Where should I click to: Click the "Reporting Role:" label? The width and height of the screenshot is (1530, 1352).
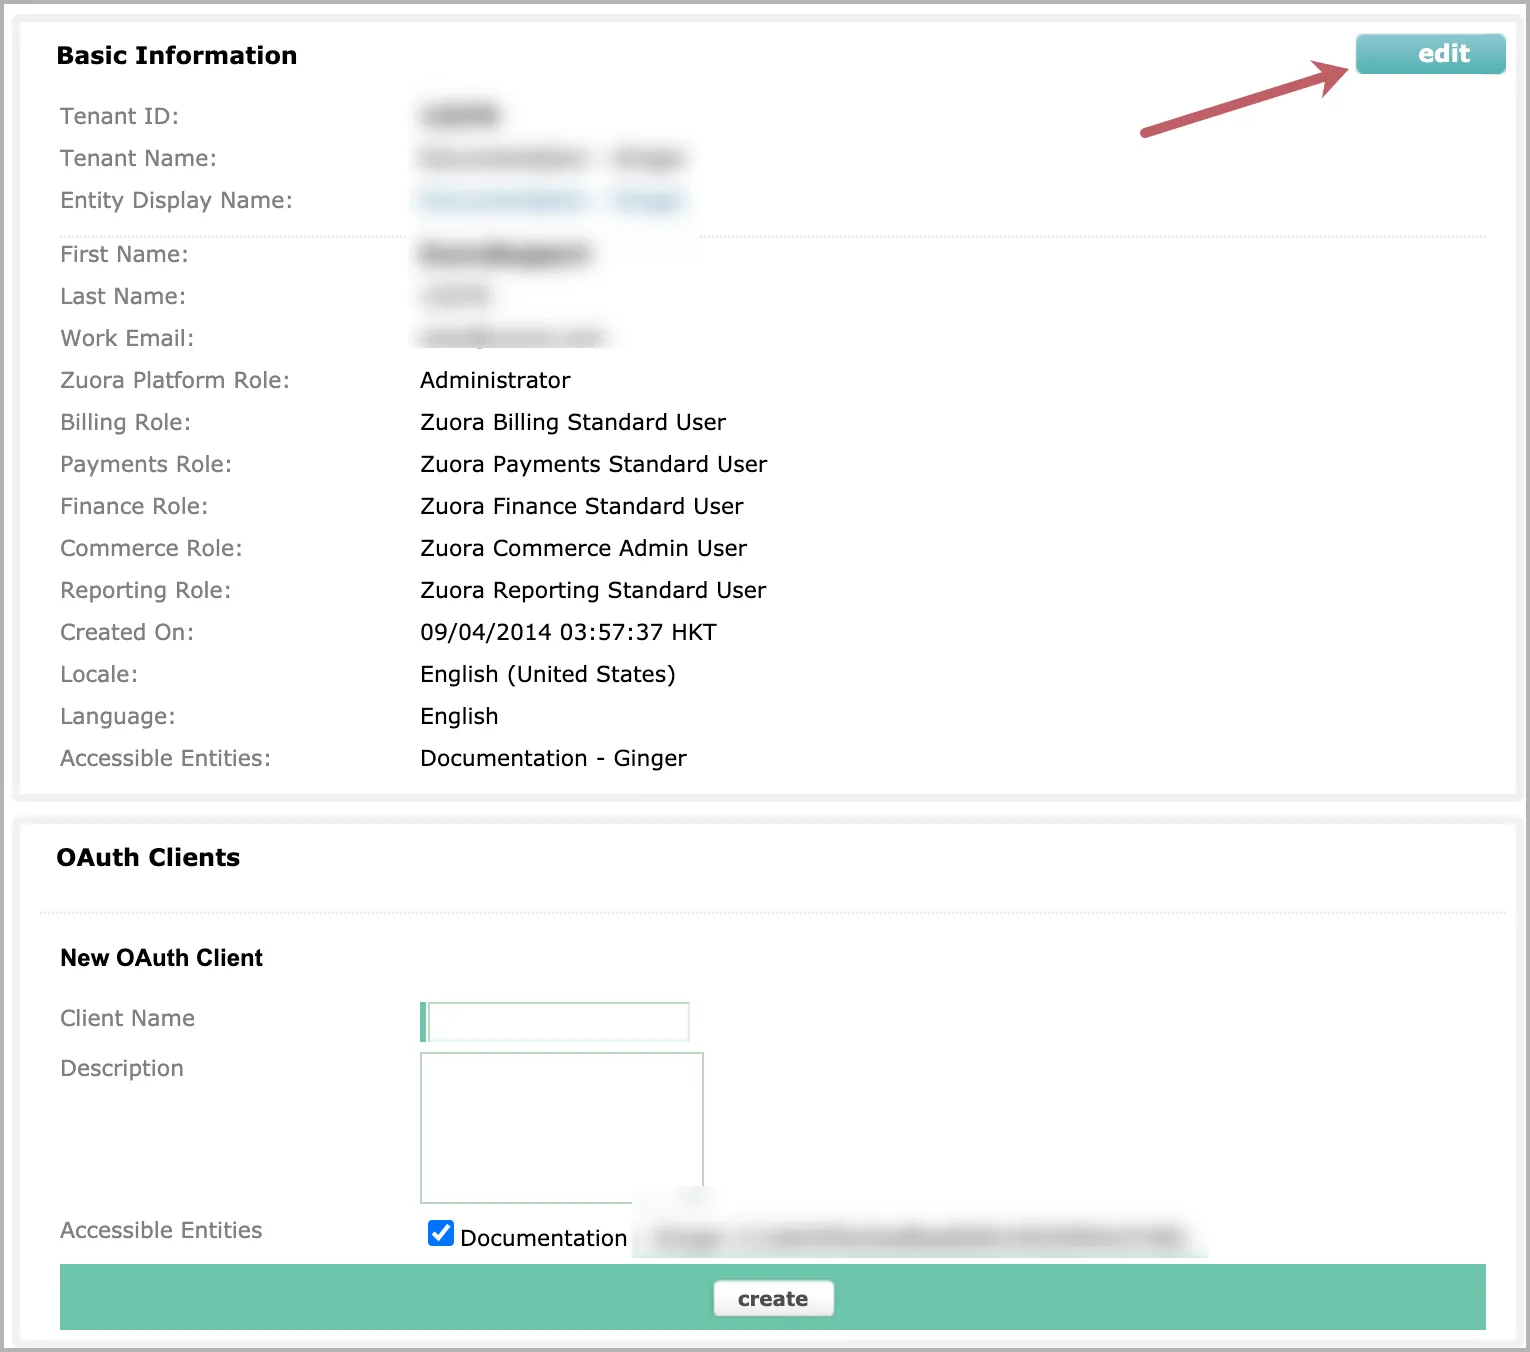[x=145, y=590]
